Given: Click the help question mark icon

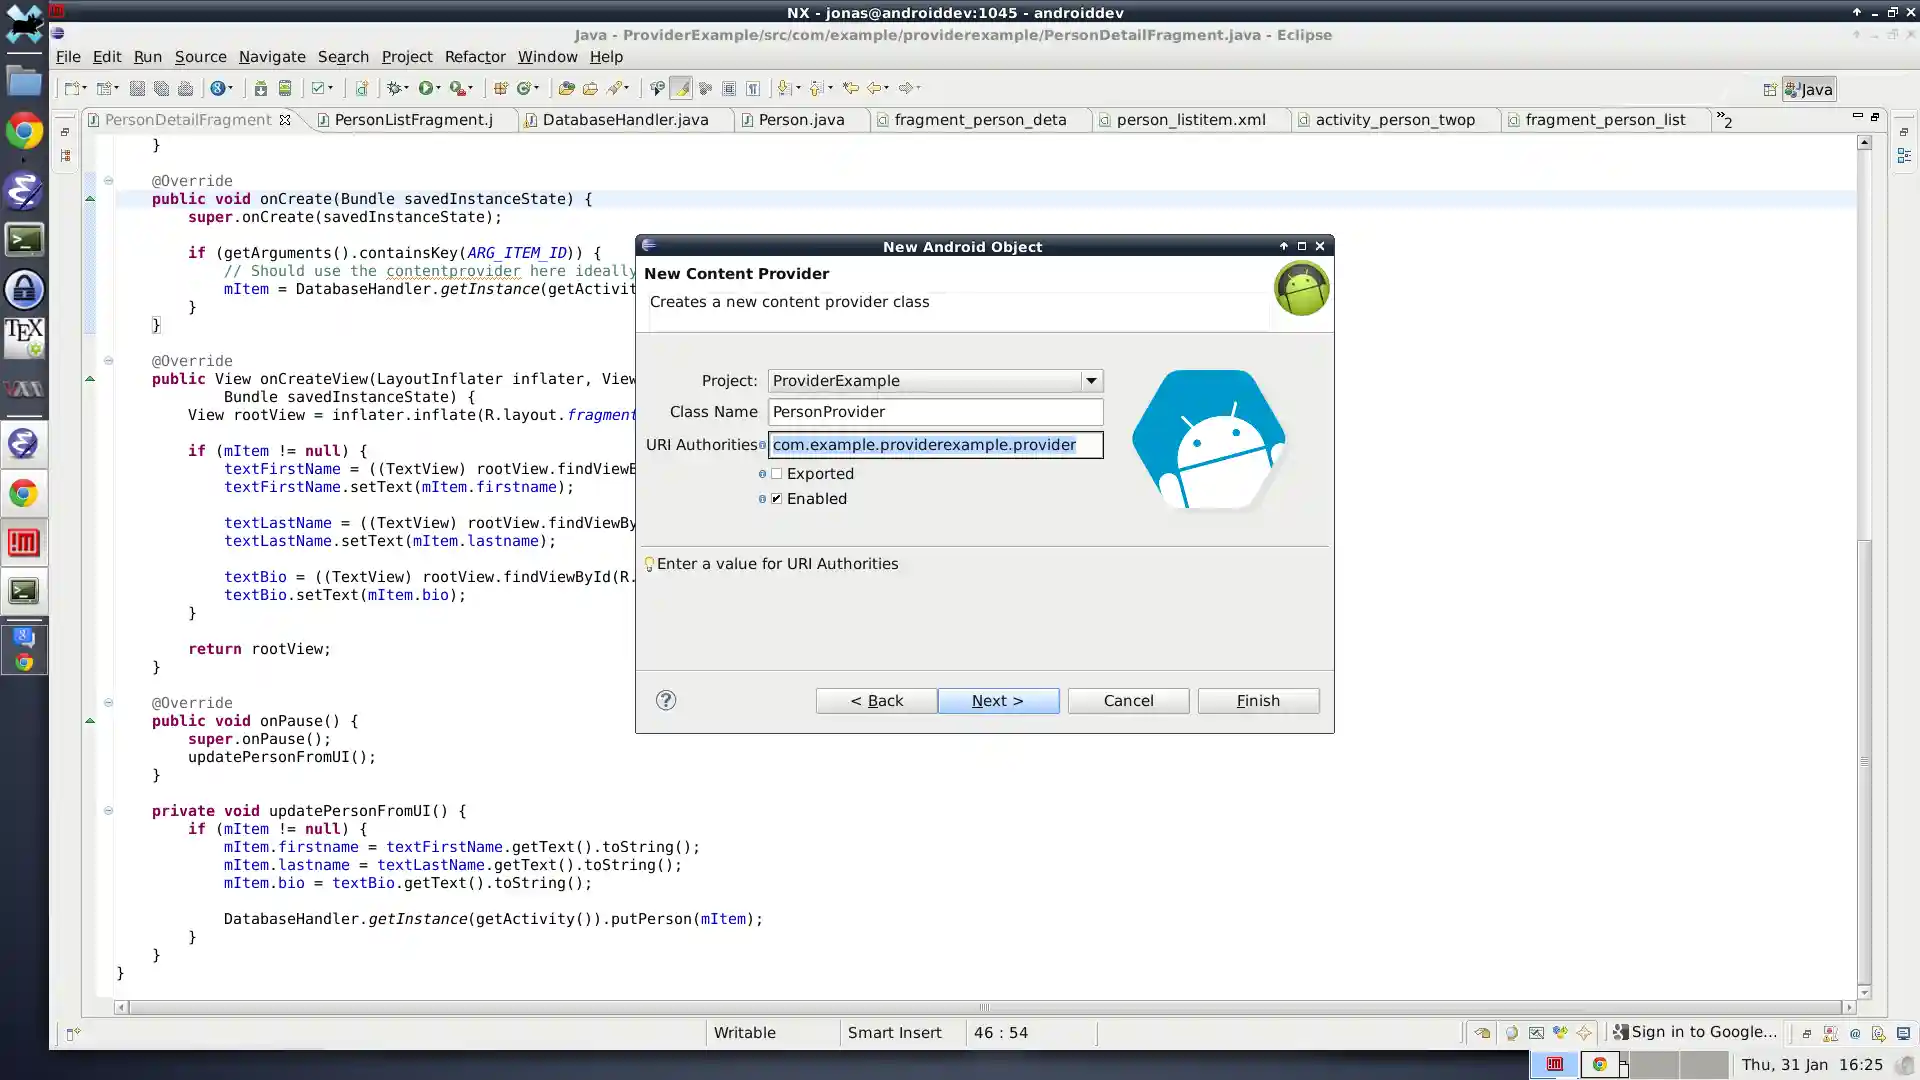Looking at the screenshot, I should [x=666, y=700].
